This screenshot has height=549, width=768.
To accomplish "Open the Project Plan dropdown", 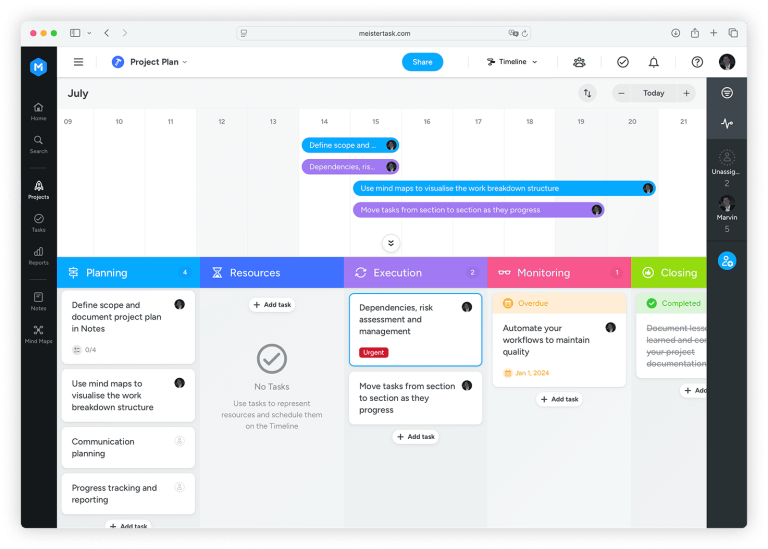I will [150, 62].
